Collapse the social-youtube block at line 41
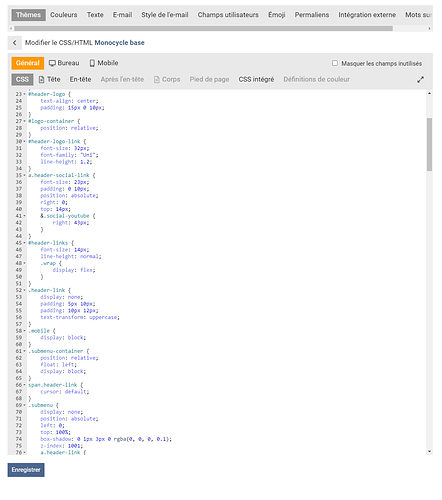The image size is (442, 500). tap(24, 216)
